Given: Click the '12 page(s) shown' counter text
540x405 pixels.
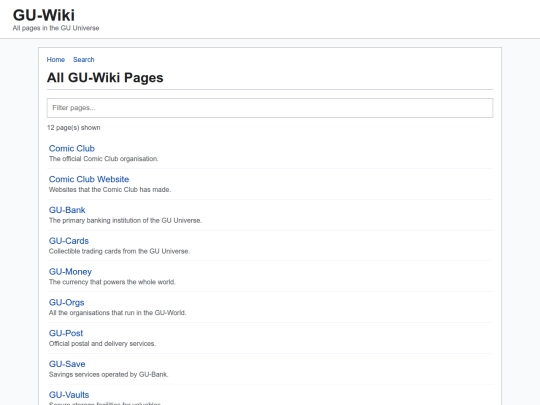Looking at the screenshot, I should pos(74,128).
